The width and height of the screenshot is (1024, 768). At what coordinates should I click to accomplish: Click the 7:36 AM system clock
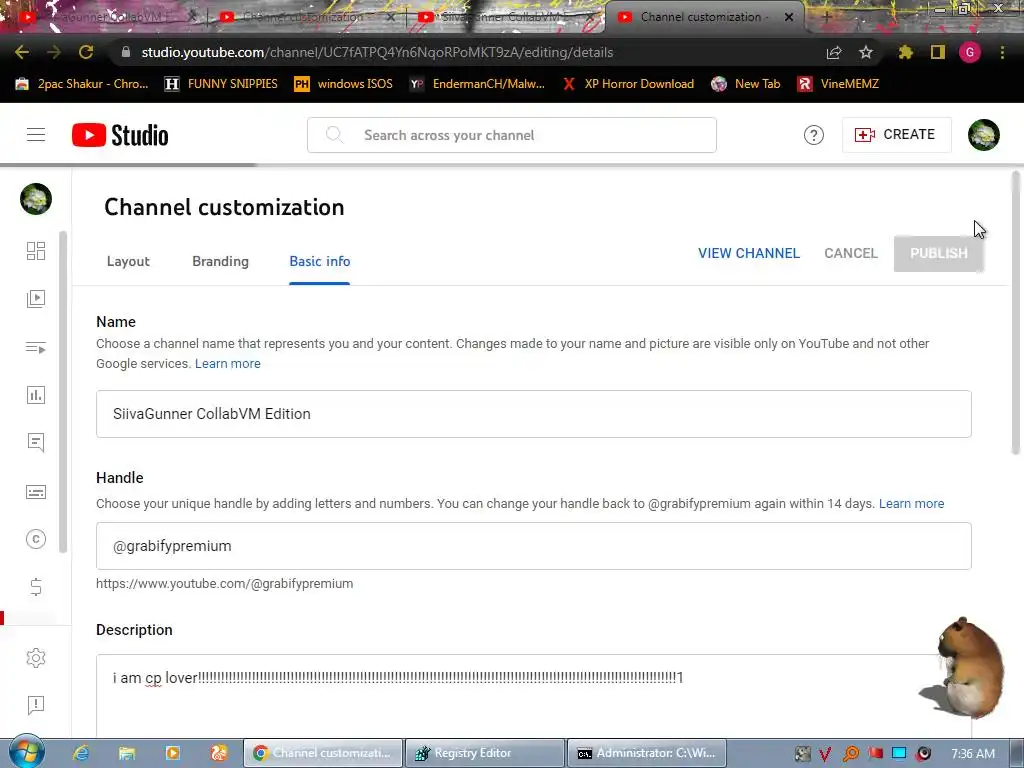972,754
